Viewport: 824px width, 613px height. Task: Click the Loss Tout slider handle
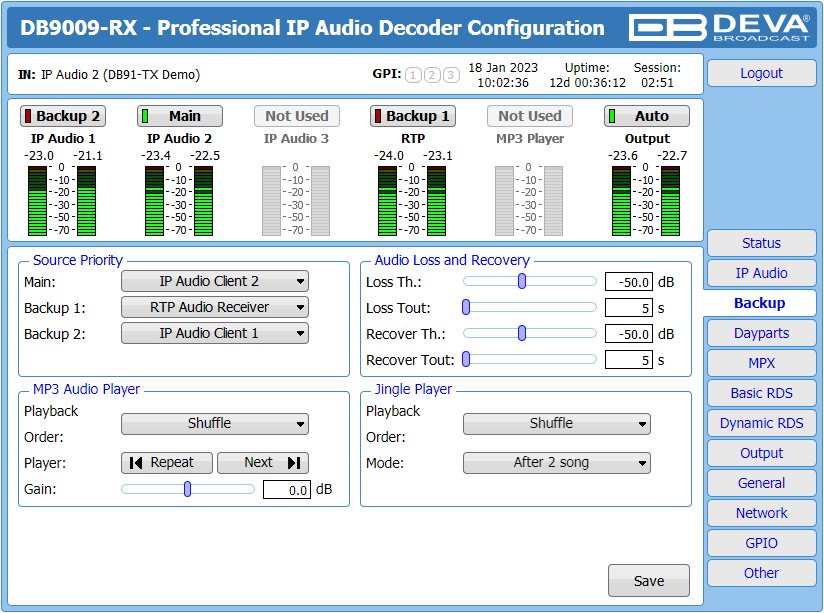[x=466, y=307]
